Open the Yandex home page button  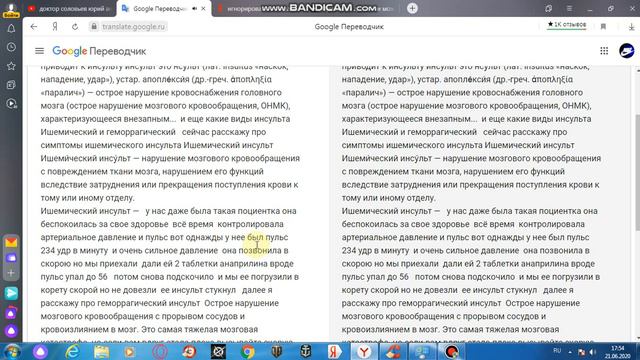[55, 27]
